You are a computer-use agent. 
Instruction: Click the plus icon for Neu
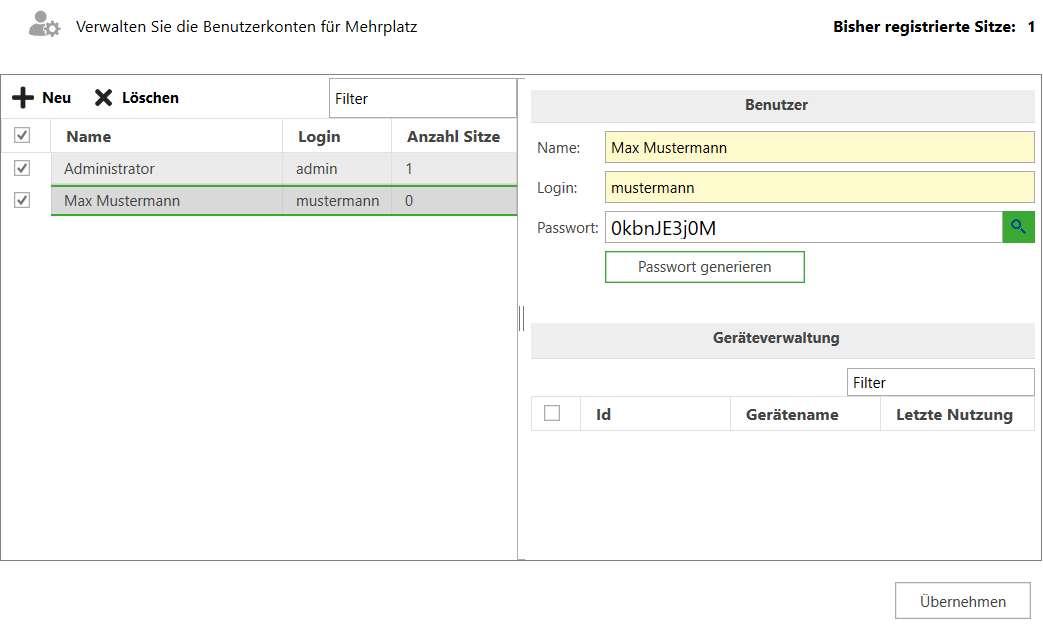coord(23,98)
